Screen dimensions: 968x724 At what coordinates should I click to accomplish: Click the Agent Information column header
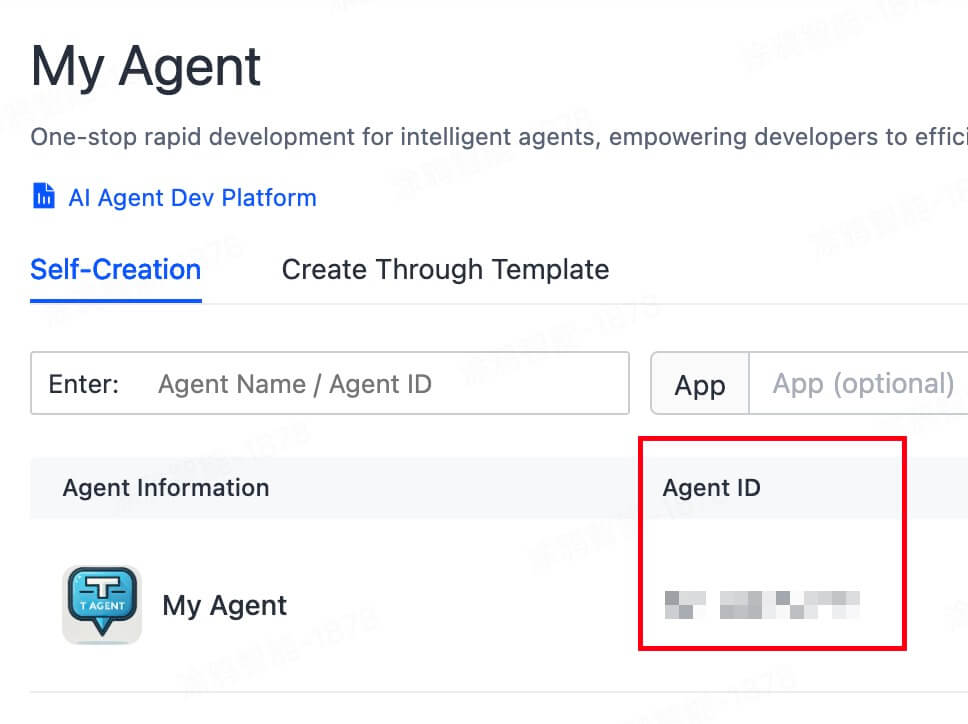[x=166, y=488]
